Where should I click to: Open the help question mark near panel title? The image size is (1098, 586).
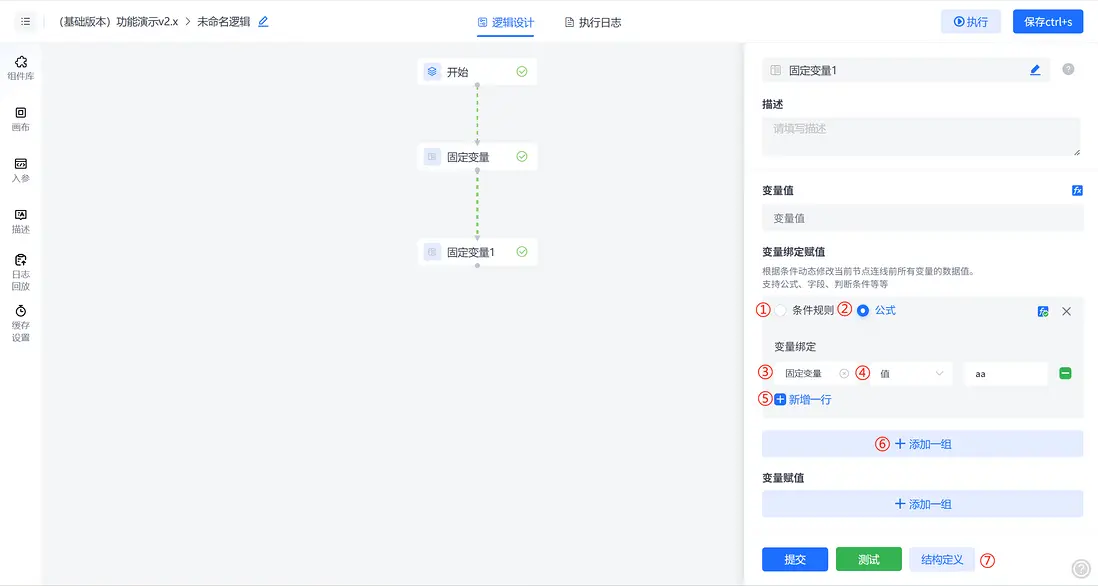click(1068, 69)
